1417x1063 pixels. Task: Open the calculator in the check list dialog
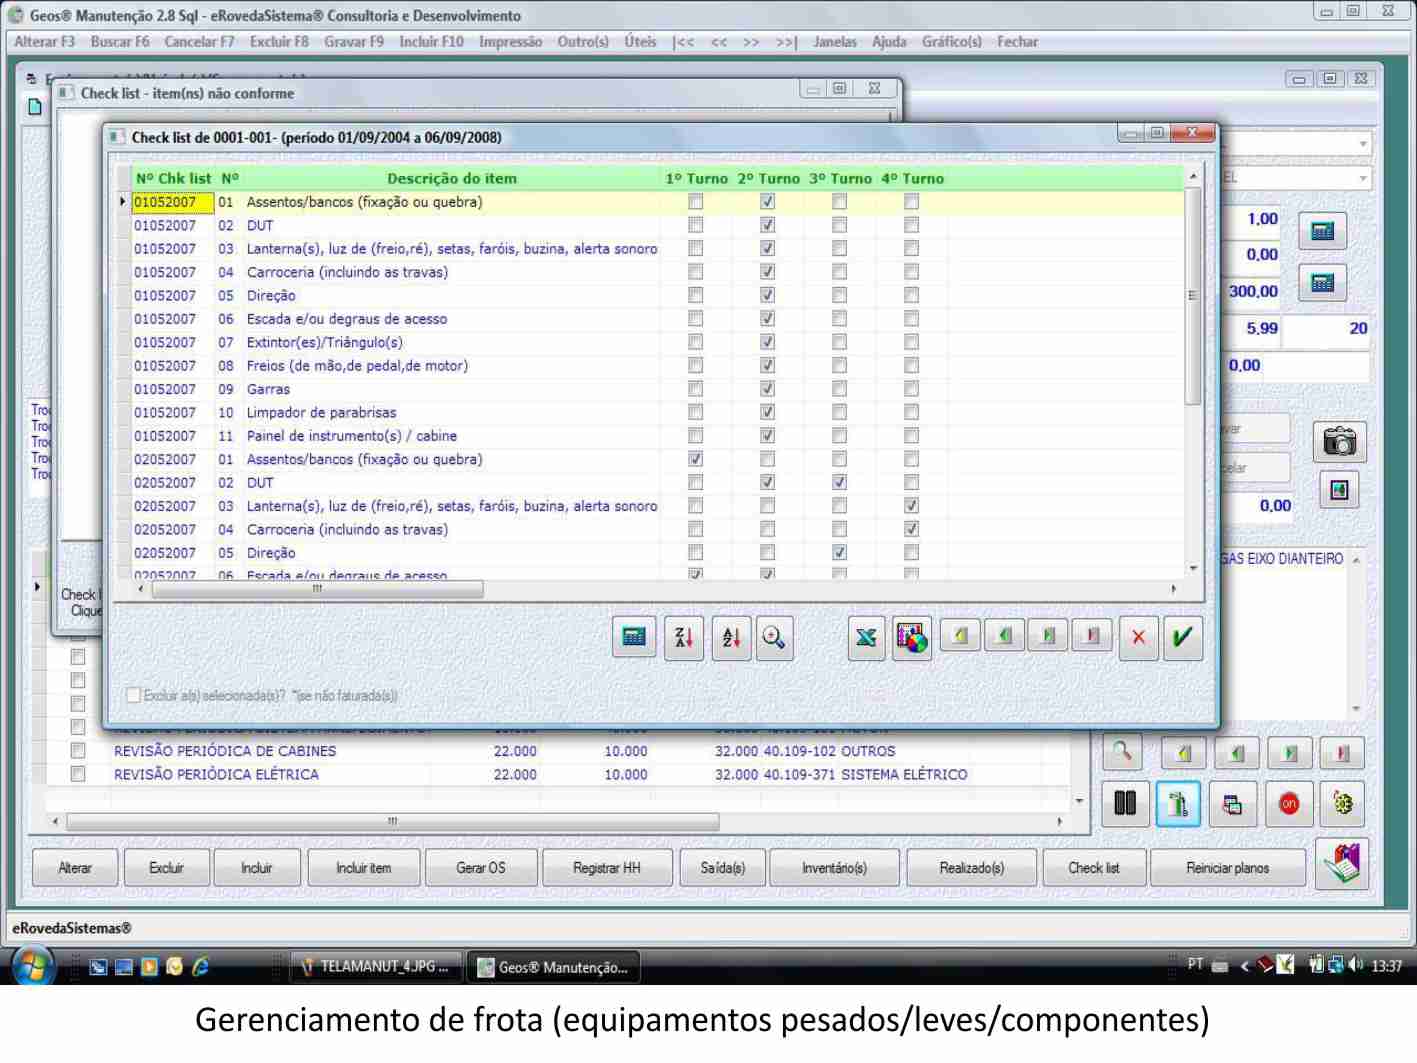point(634,637)
